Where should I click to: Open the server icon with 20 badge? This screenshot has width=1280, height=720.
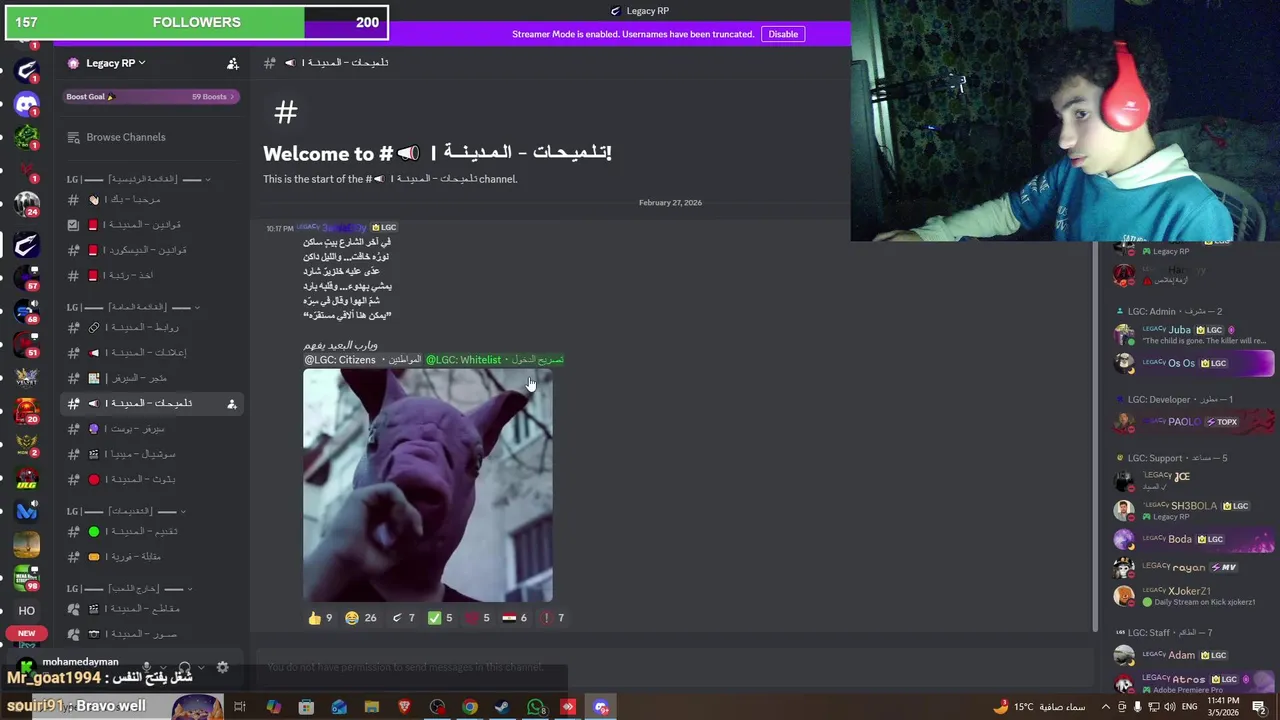click(x=27, y=411)
